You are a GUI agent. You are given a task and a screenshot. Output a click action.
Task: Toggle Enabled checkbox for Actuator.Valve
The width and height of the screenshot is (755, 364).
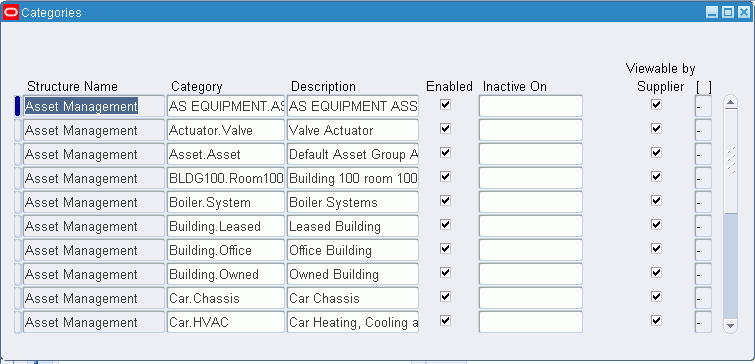coord(445,129)
